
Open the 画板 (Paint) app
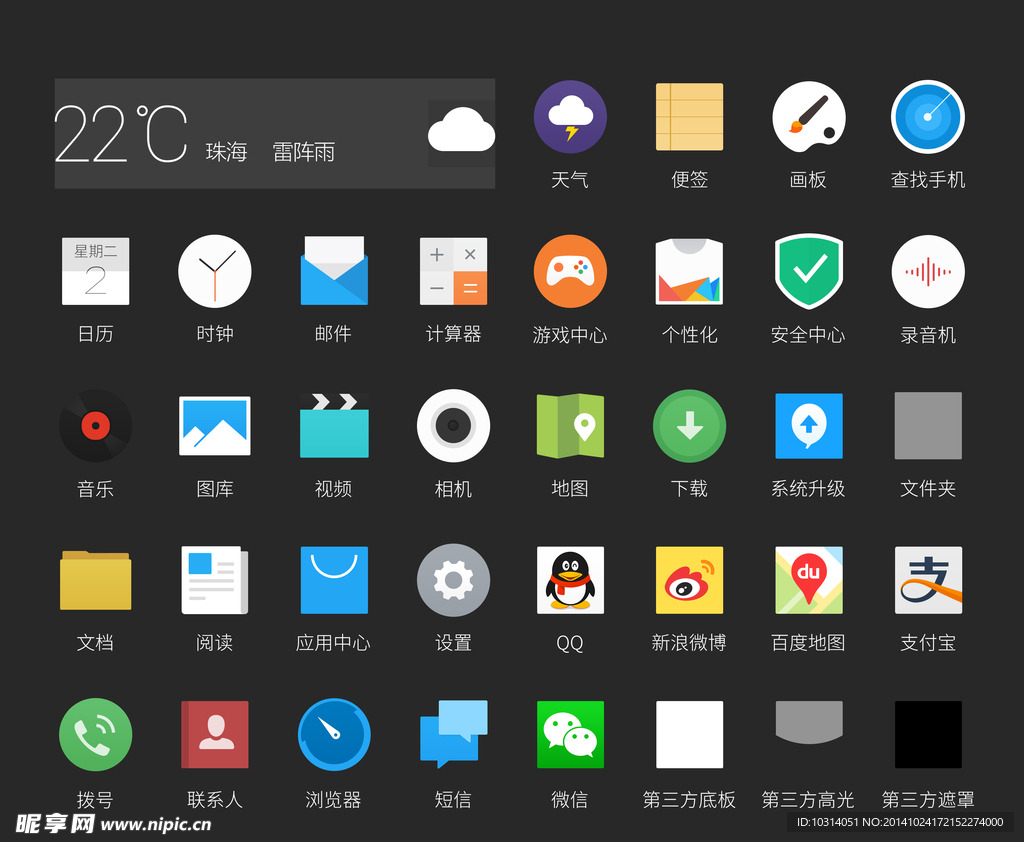[808, 117]
